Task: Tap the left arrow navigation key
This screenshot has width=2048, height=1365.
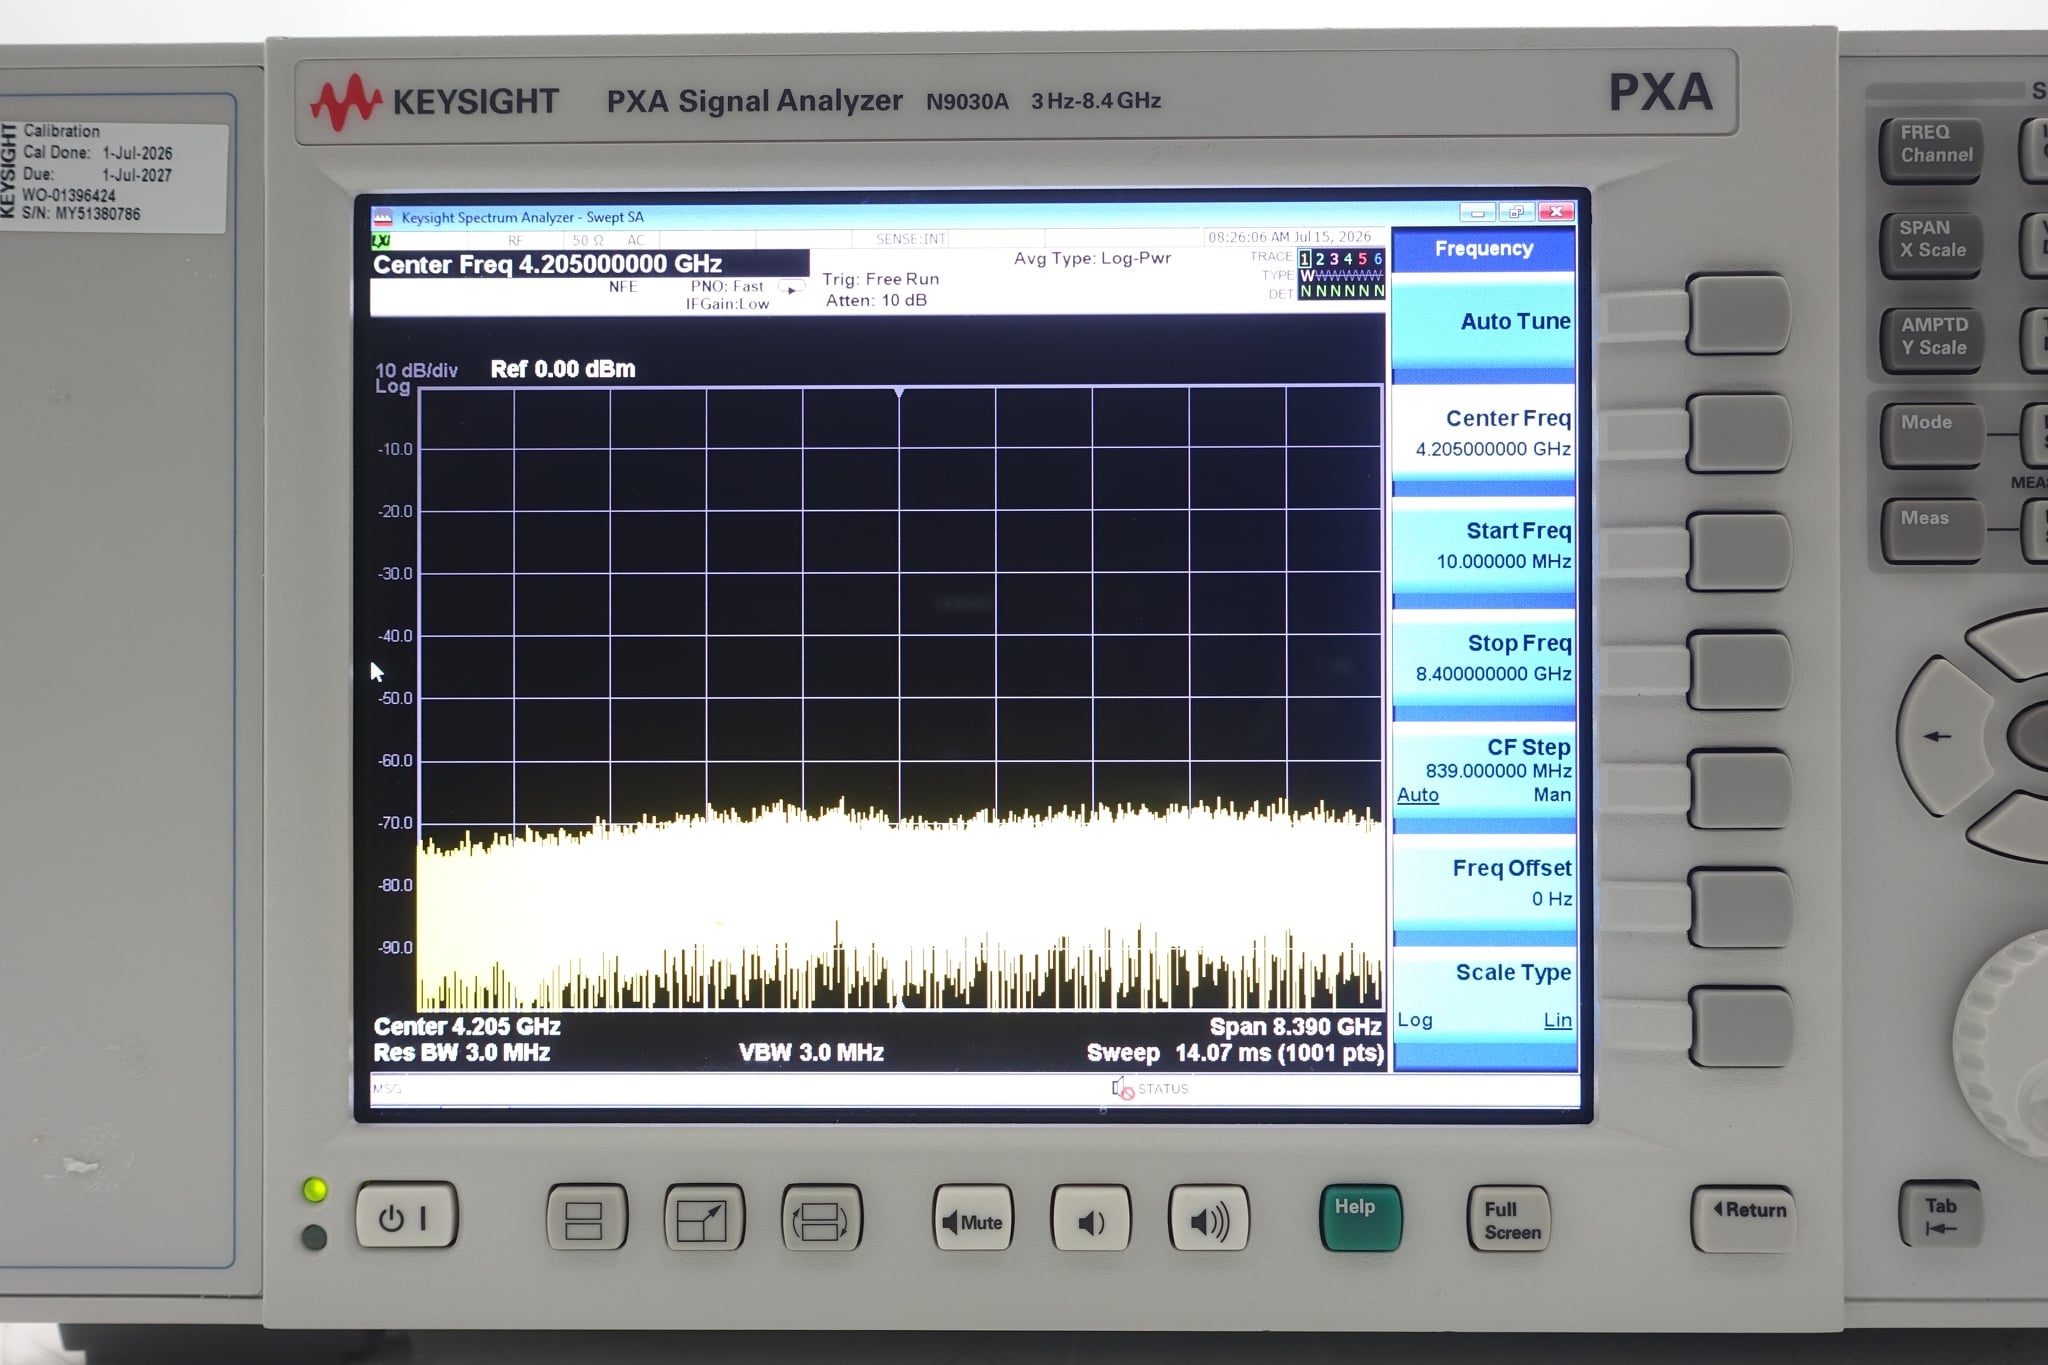Action: 1941,736
